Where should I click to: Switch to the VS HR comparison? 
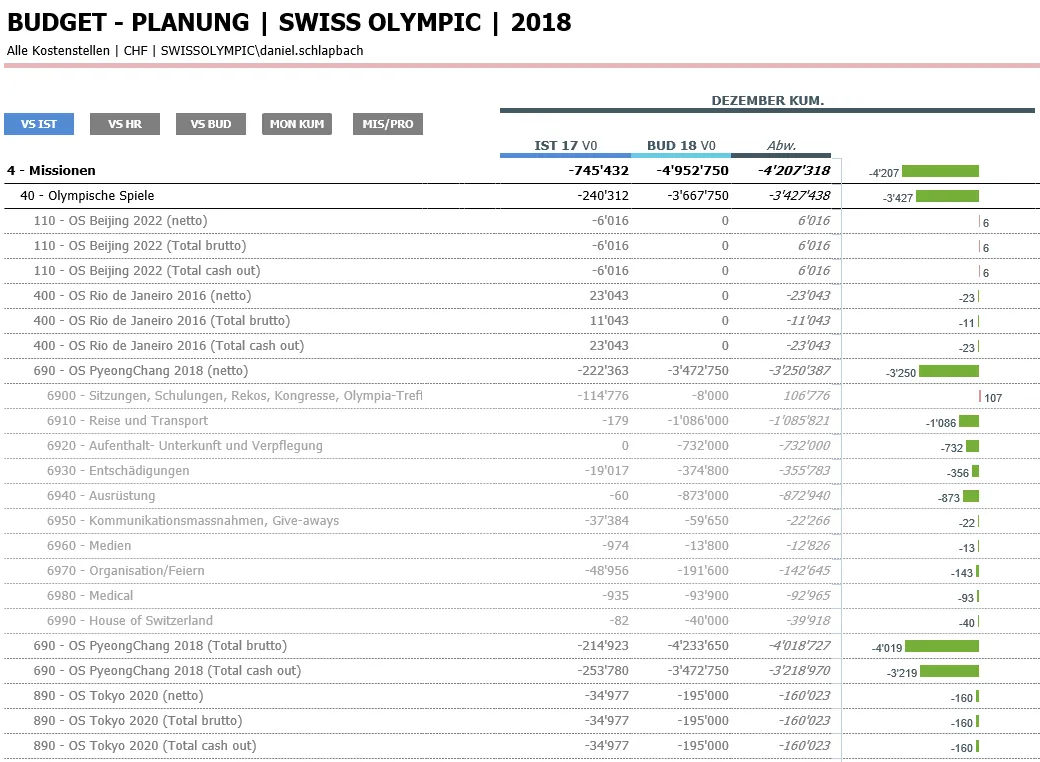[125, 124]
